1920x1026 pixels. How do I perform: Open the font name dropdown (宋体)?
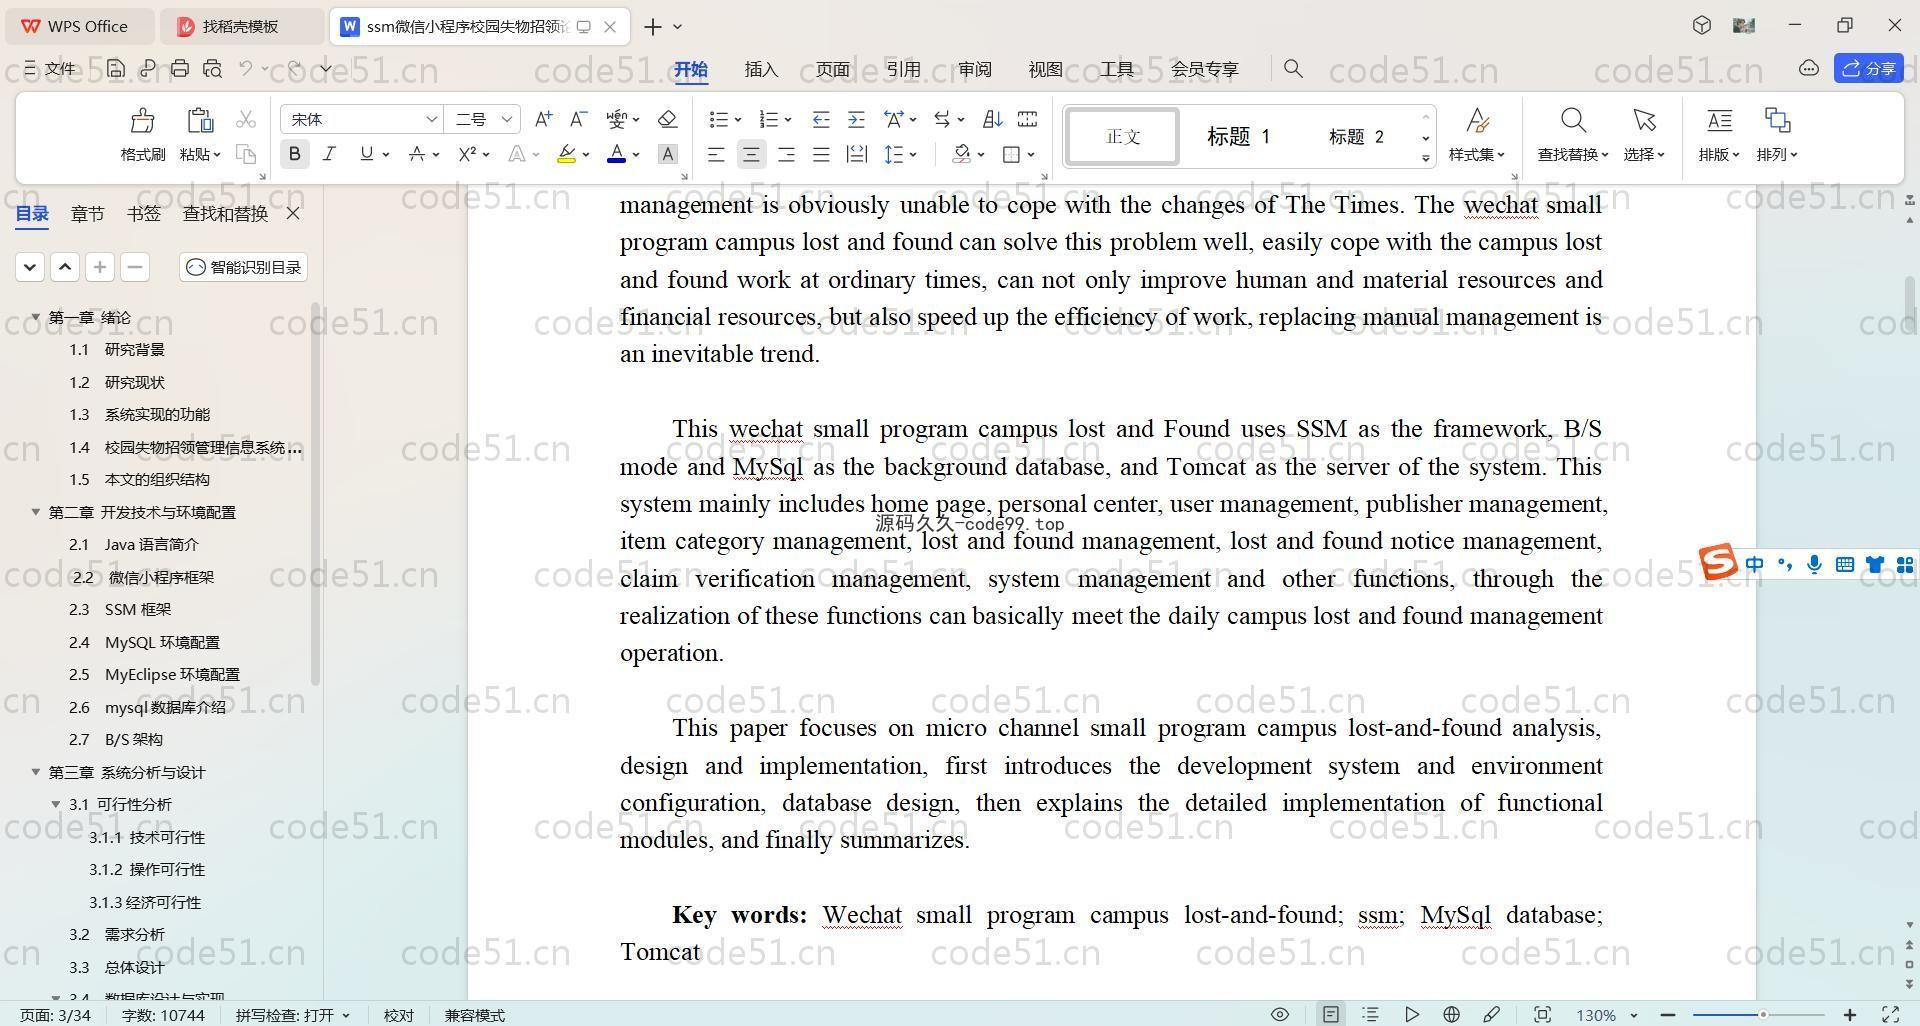431,119
